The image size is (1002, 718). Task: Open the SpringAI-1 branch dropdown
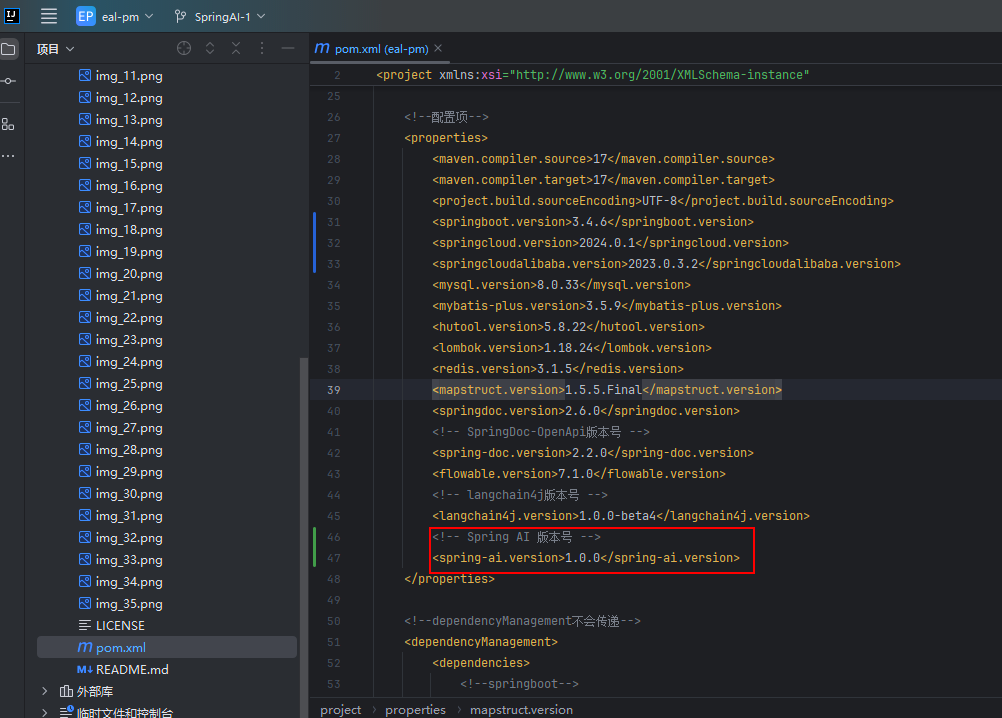pos(220,17)
